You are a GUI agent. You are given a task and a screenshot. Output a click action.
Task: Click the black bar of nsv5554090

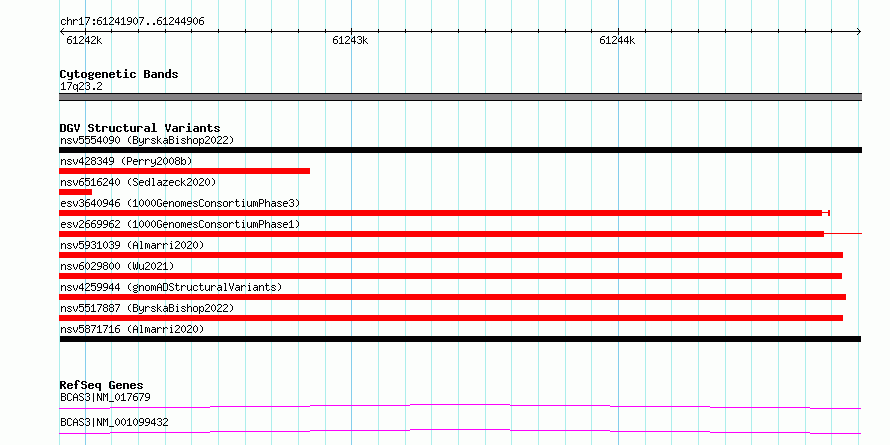[x=460, y=150]
